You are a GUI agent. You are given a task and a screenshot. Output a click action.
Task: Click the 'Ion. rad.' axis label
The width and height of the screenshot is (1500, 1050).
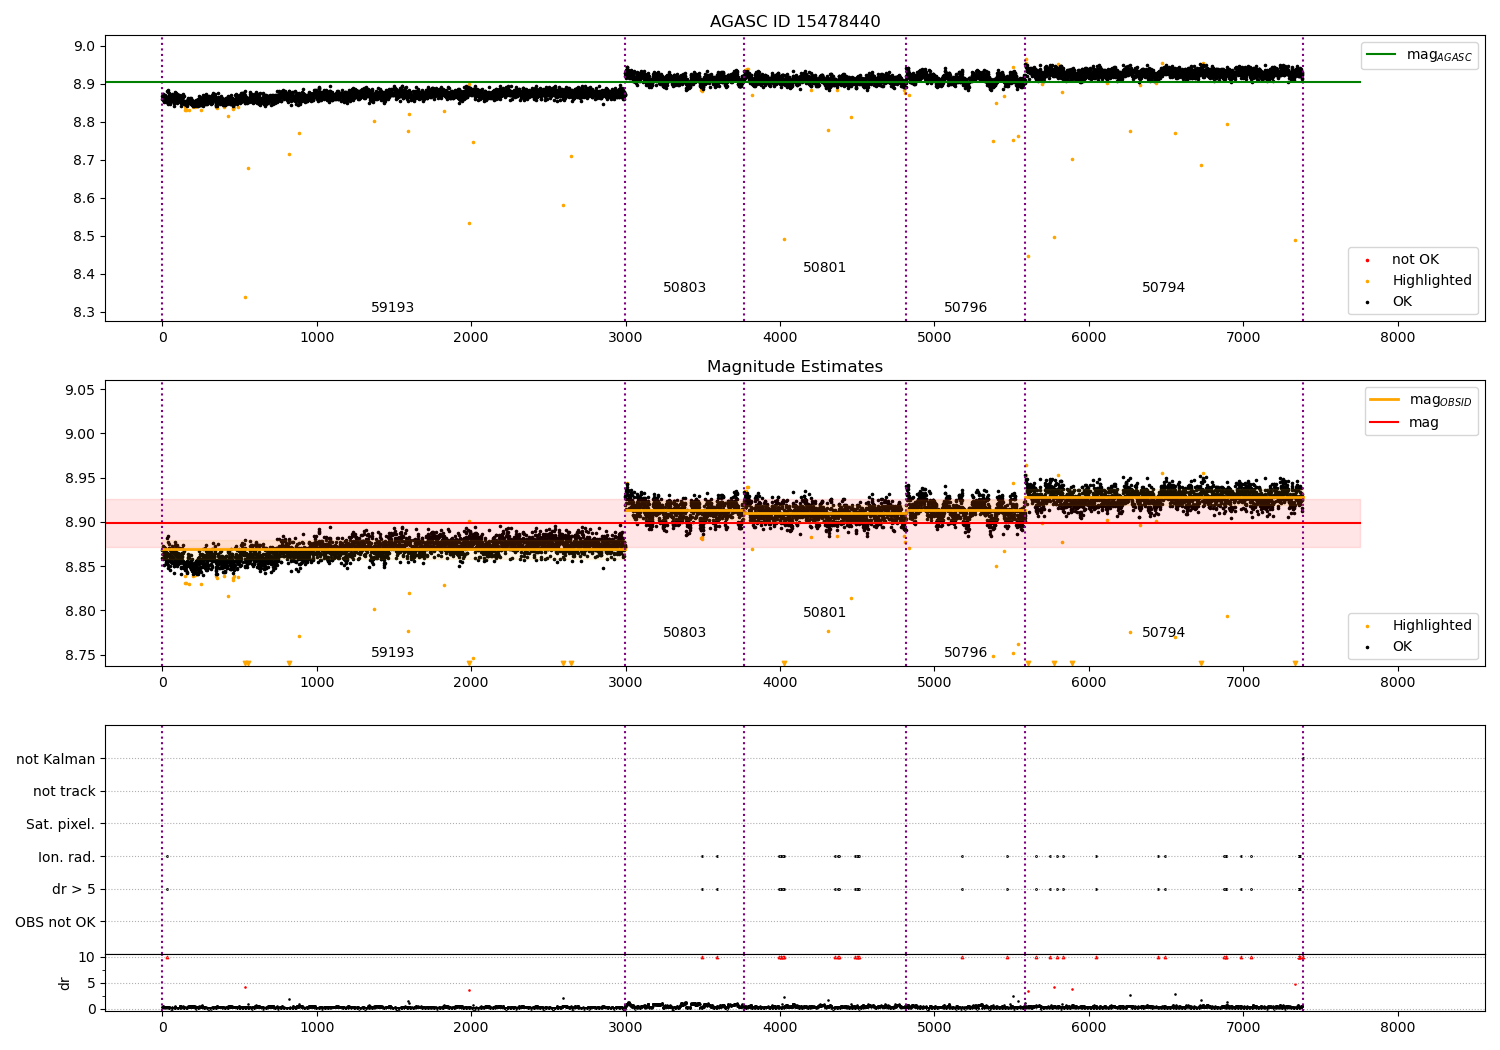coord(67,857)
